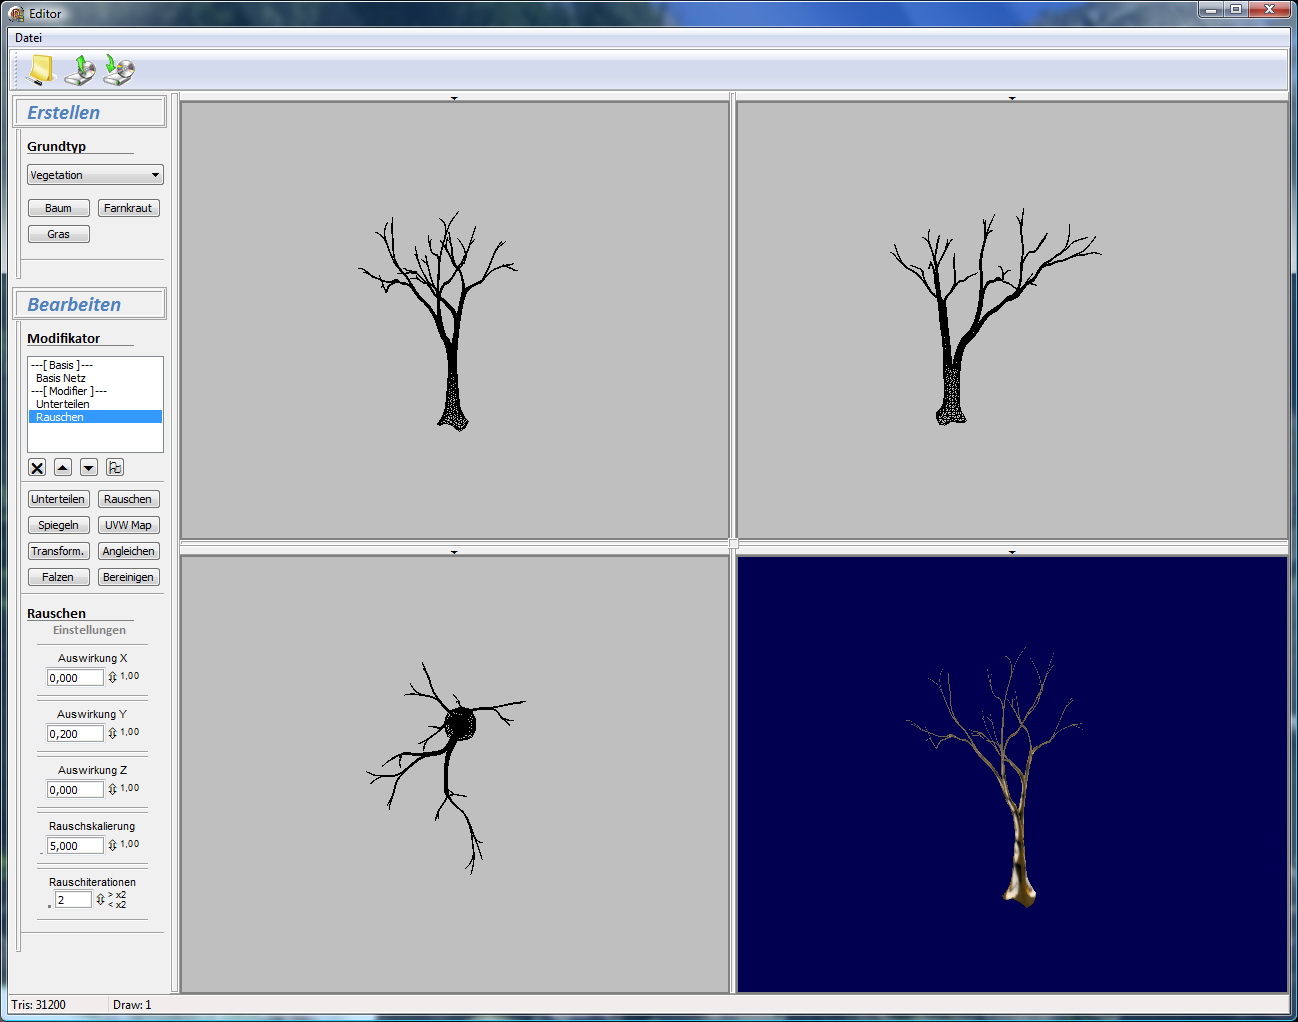Click the icon right of the down arrow
This screenshot has height=1022, width=1298.
click(115, 467)
